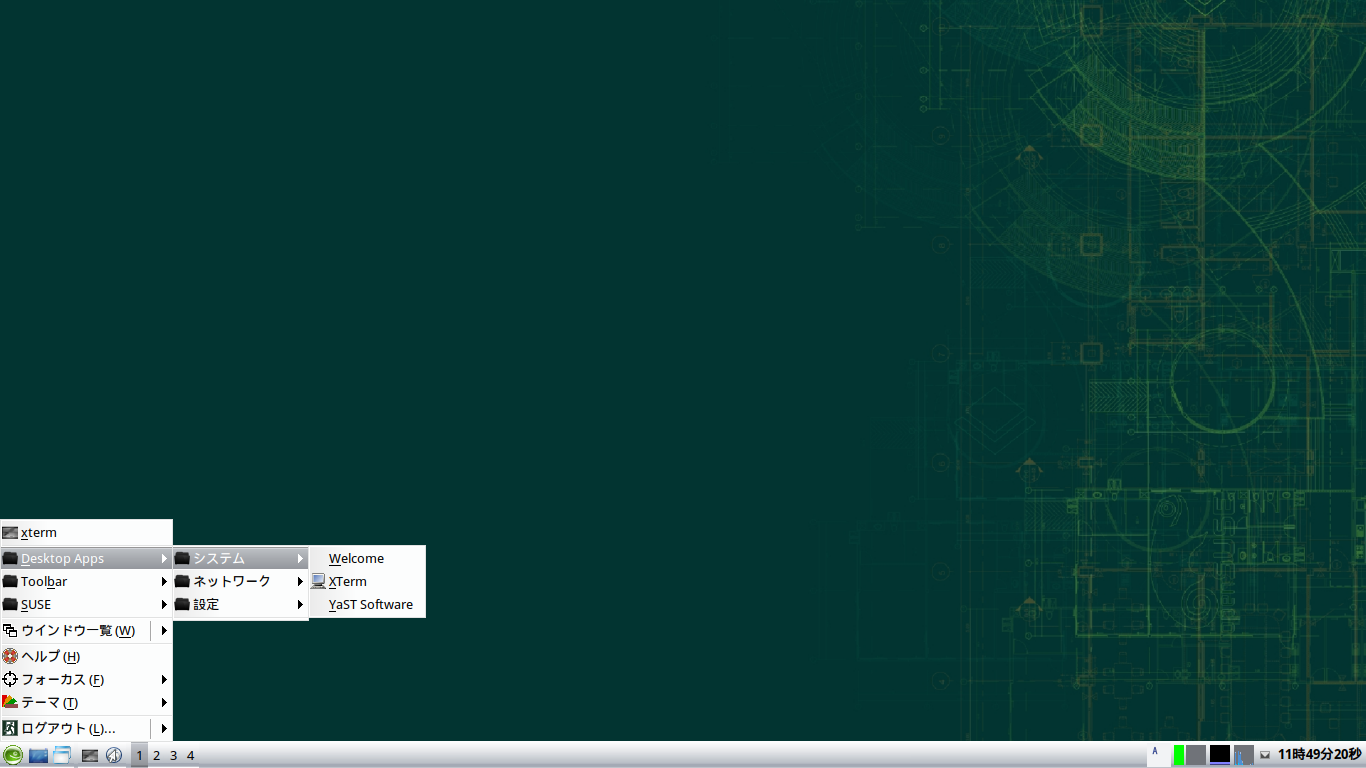The image size is (1366, 768).
Task: Click ログアウト (L)... menu entry
Action: pyautogui.click(x=76, y=729)
